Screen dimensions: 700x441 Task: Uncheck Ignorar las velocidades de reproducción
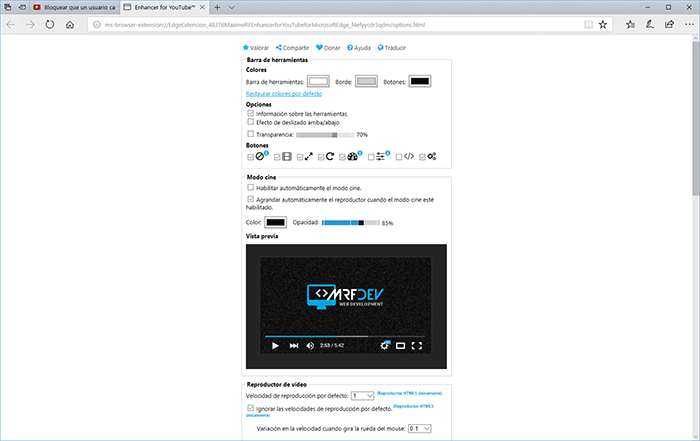point(250,408)
